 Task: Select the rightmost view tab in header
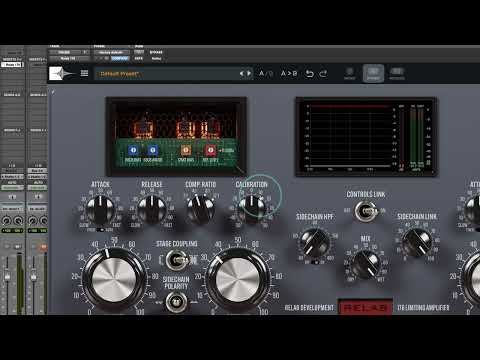coord(397,73)
